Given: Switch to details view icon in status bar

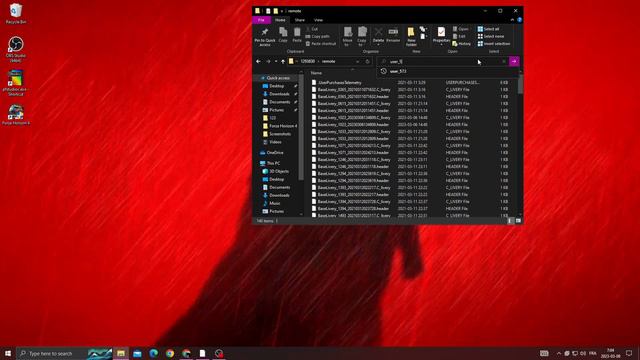Looking at the screenshot, I should coord(510,221).
